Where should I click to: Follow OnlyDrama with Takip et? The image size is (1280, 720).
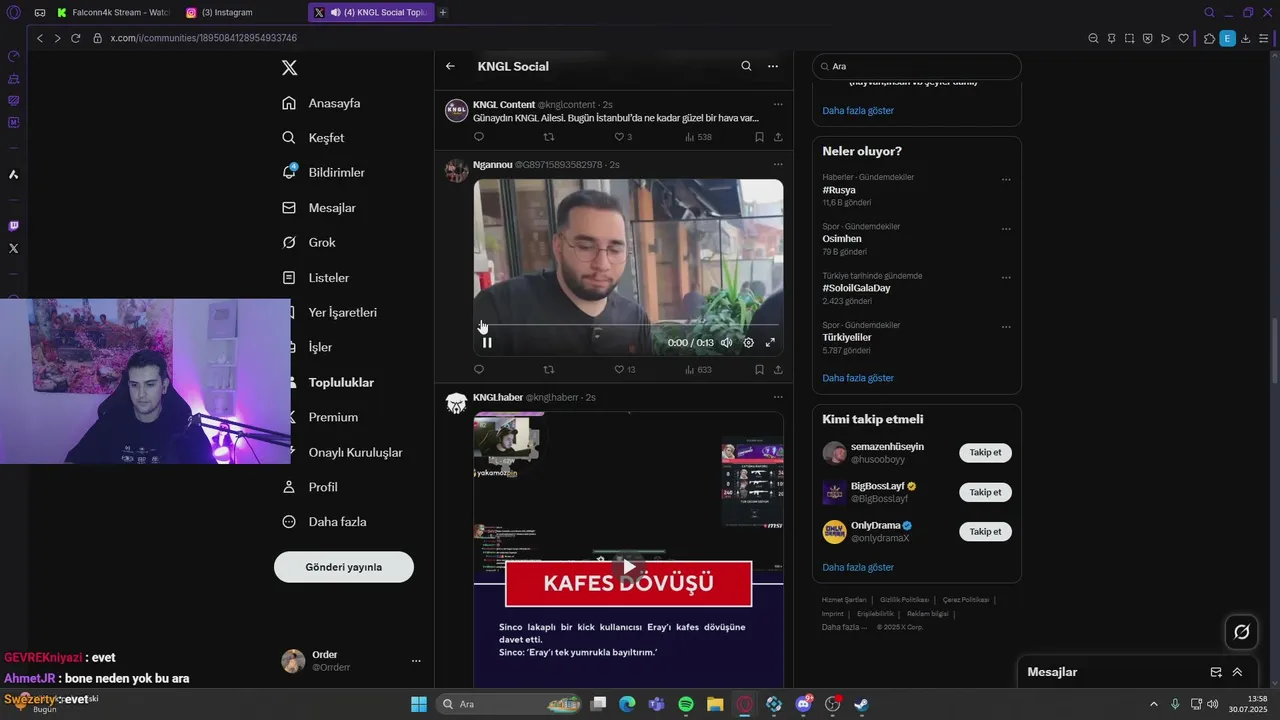pyautogui.click(x=985, y=532)
